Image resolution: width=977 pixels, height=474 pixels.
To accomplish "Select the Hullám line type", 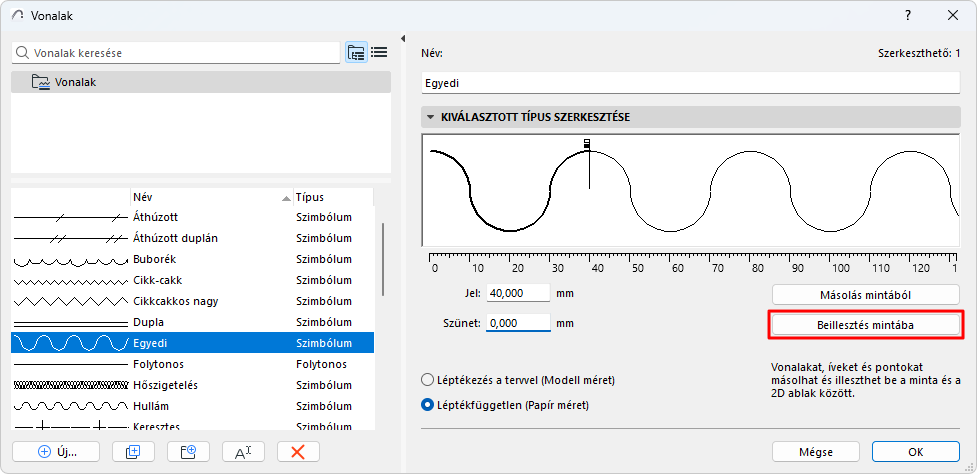I will (x=193, y=406).
